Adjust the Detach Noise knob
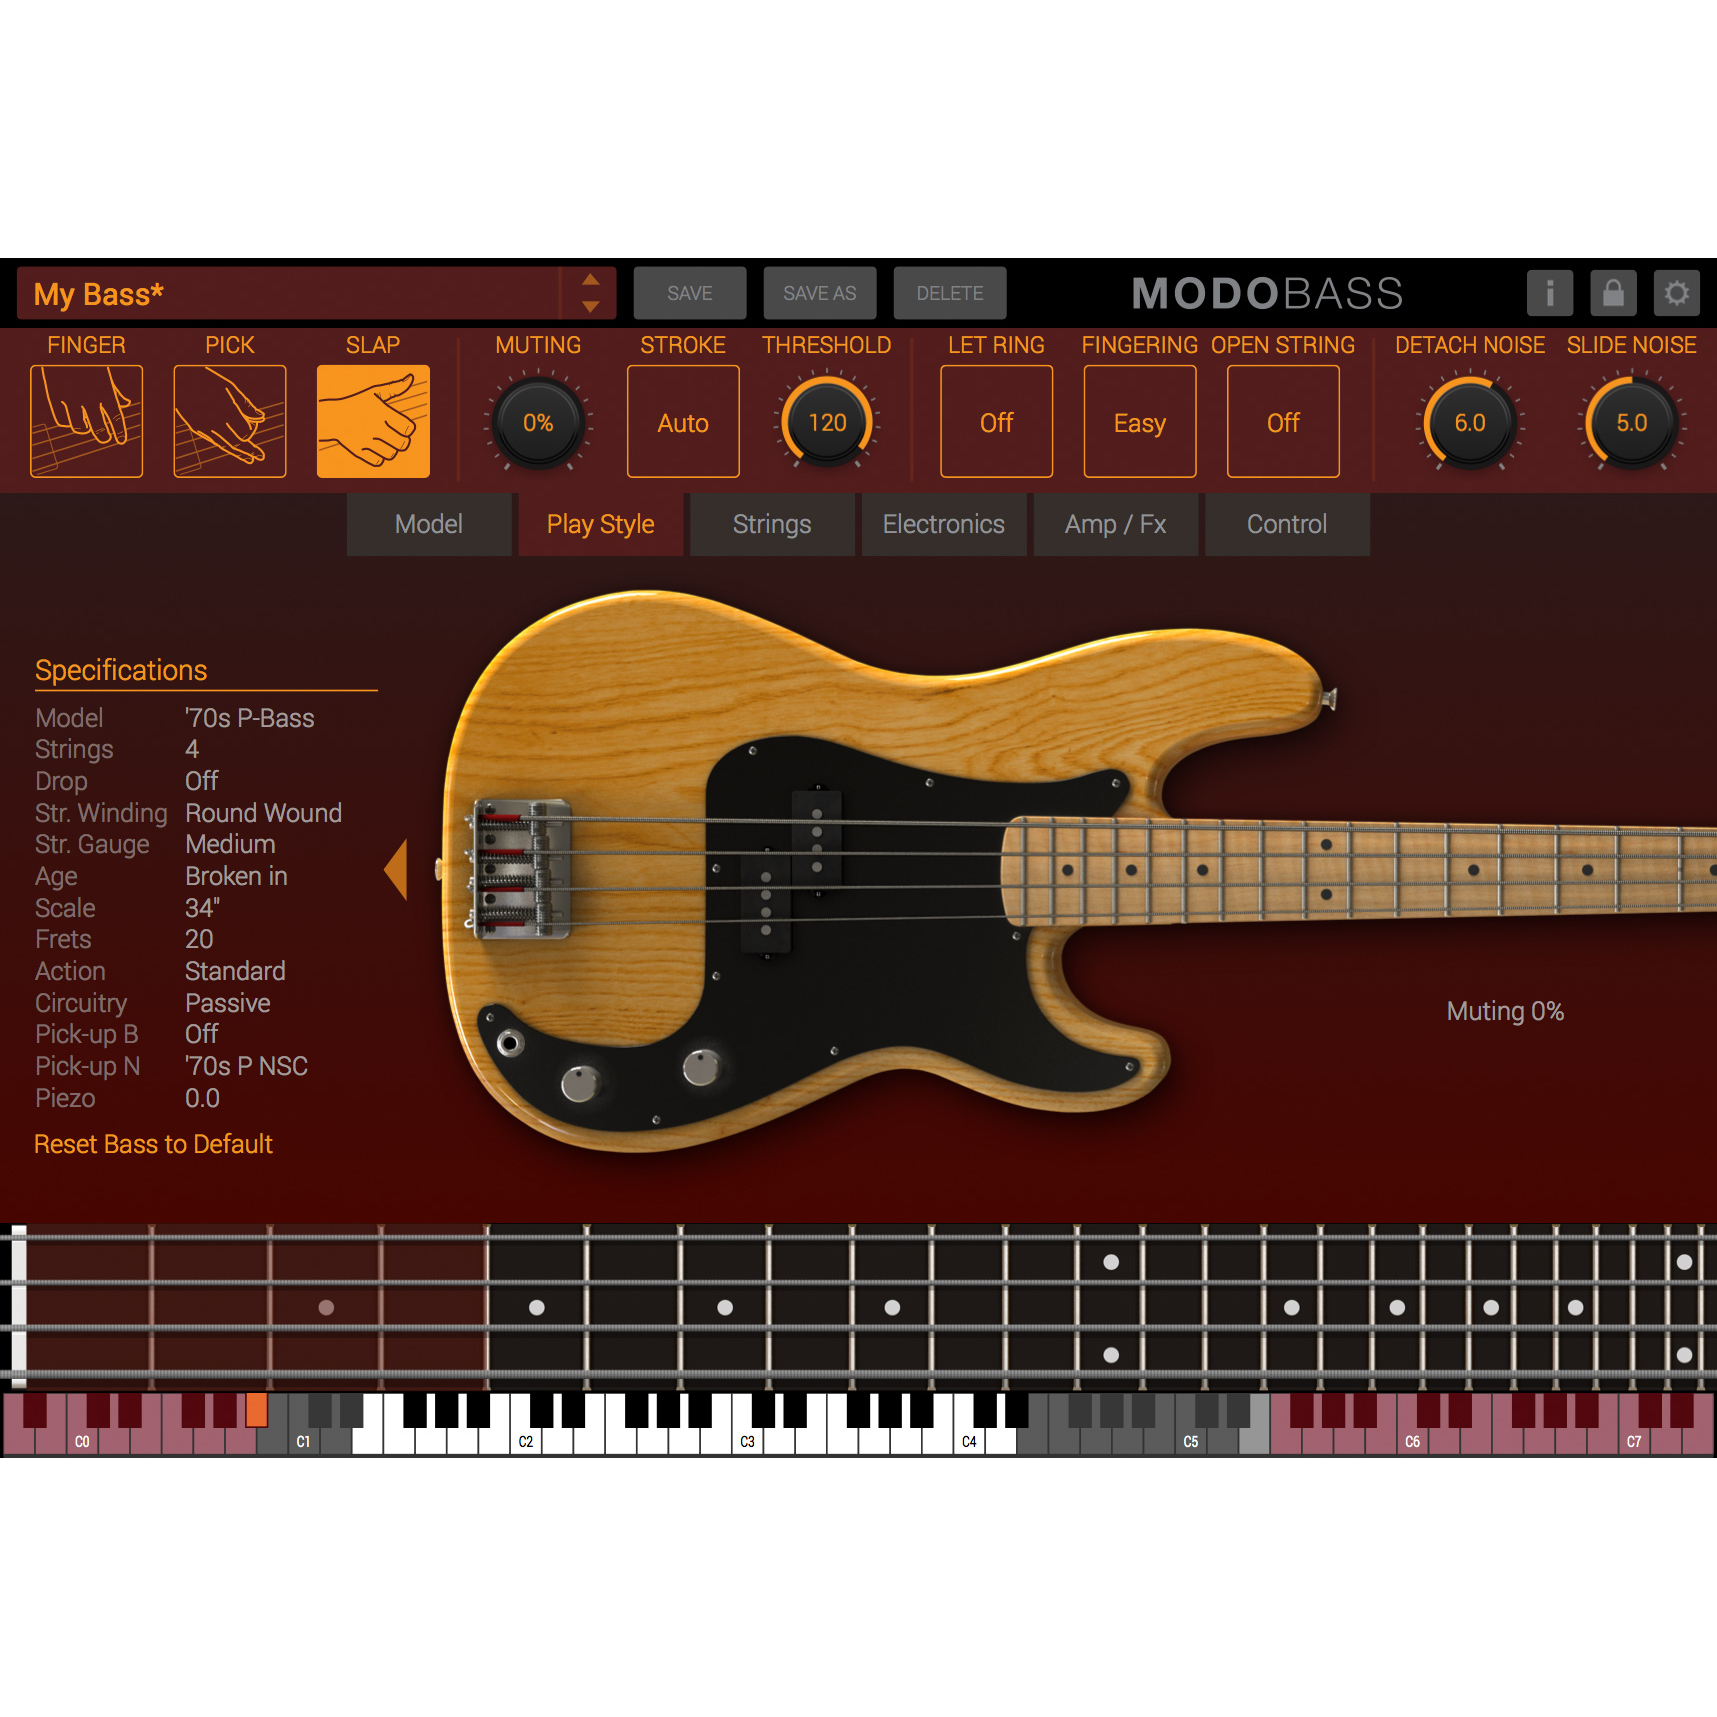 click(1470, 422)
